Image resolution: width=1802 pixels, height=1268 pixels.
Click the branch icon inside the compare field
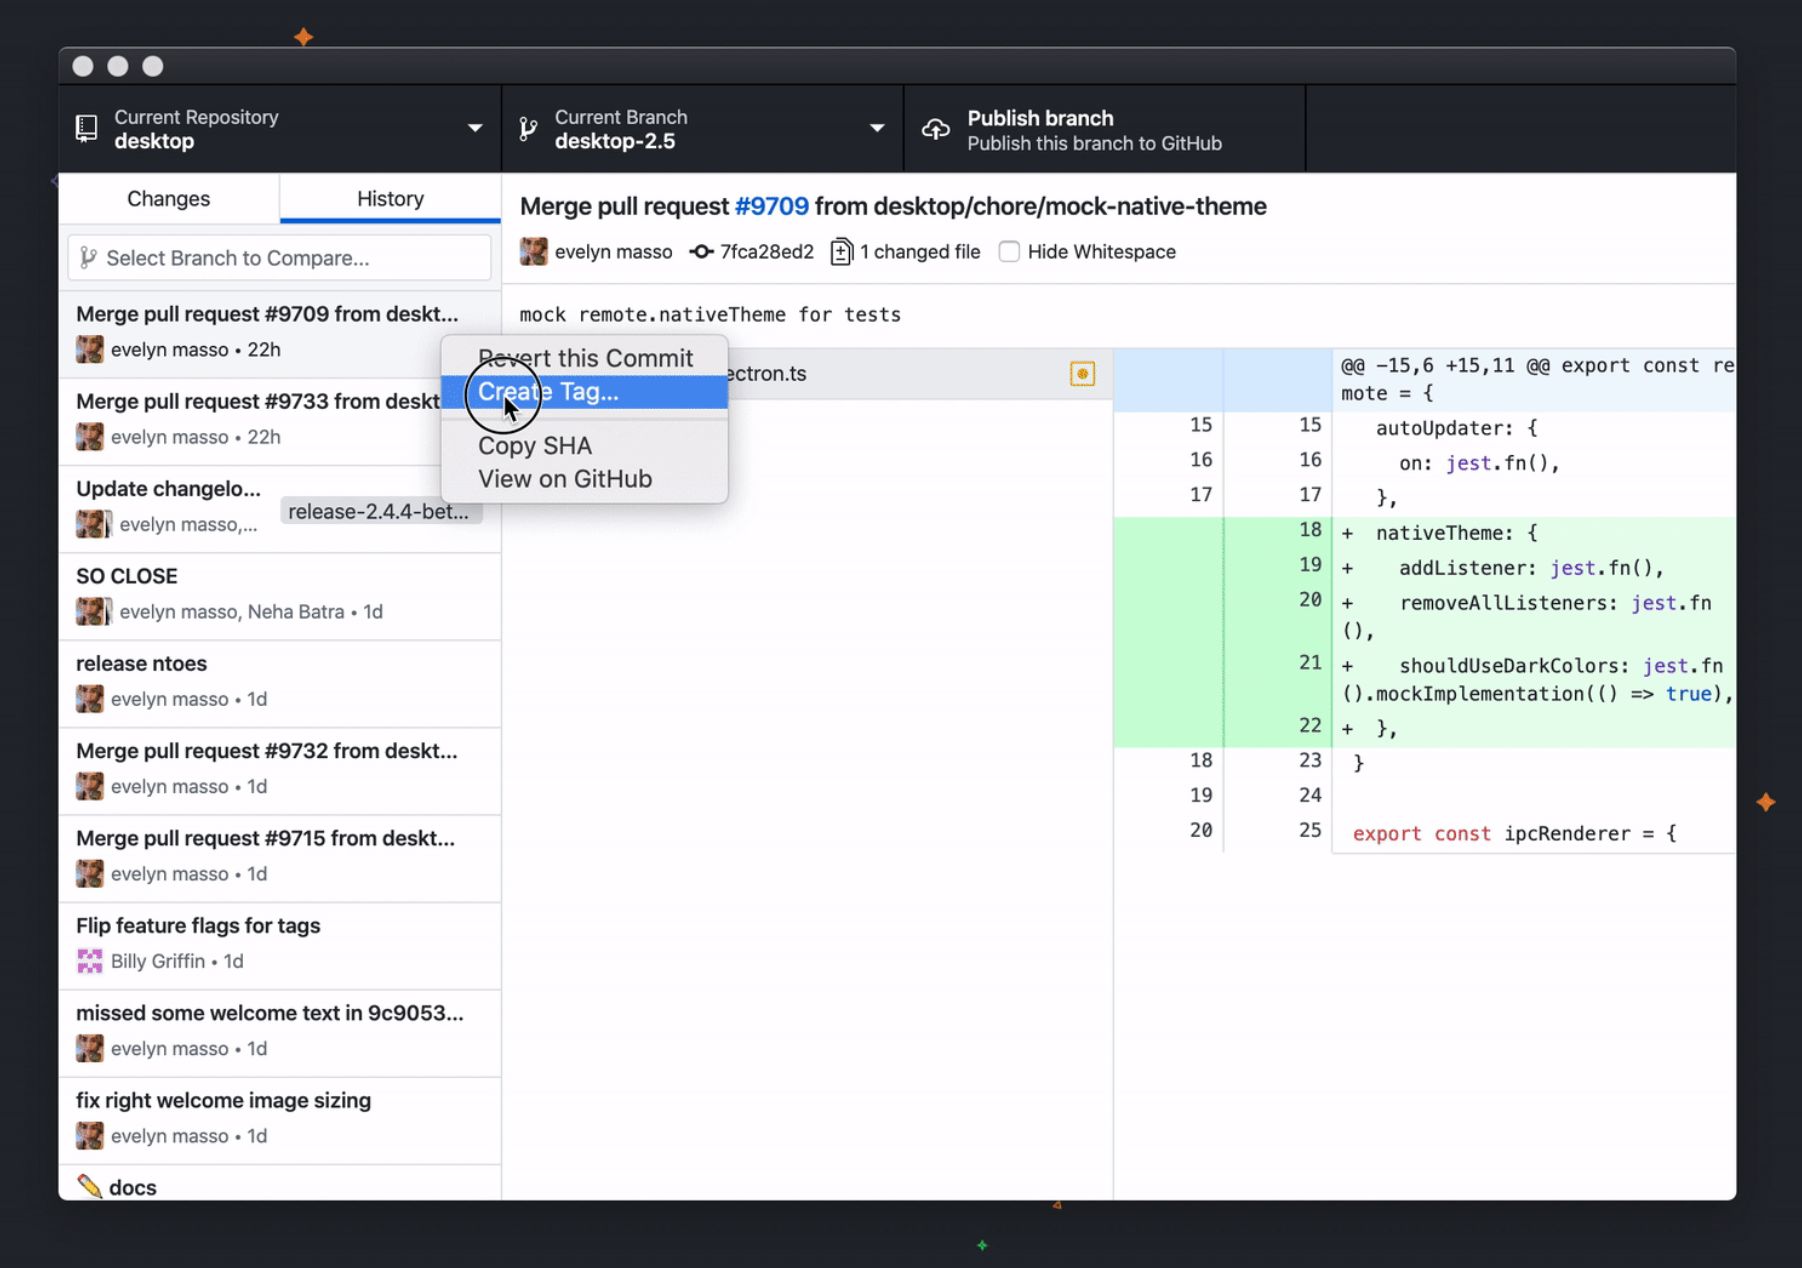[x=89, y=258]
